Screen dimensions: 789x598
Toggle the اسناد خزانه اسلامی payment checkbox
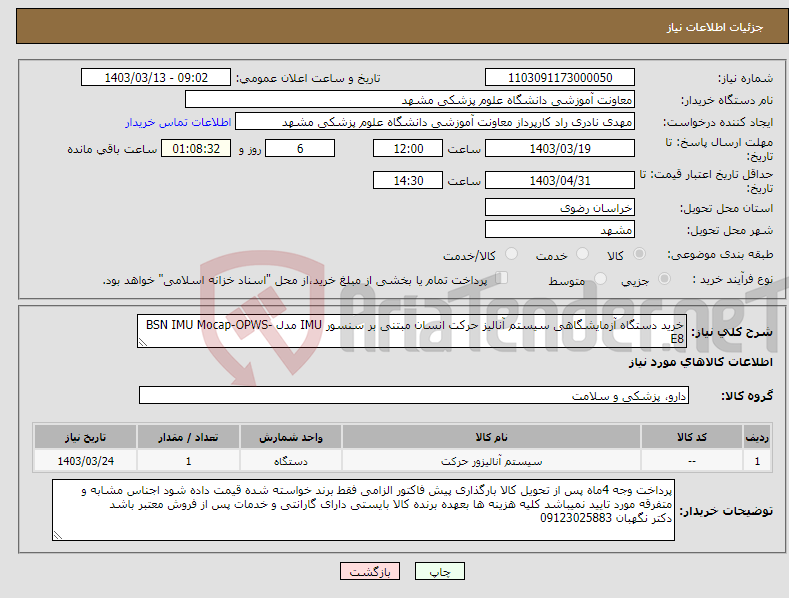(x=502, y=278)
